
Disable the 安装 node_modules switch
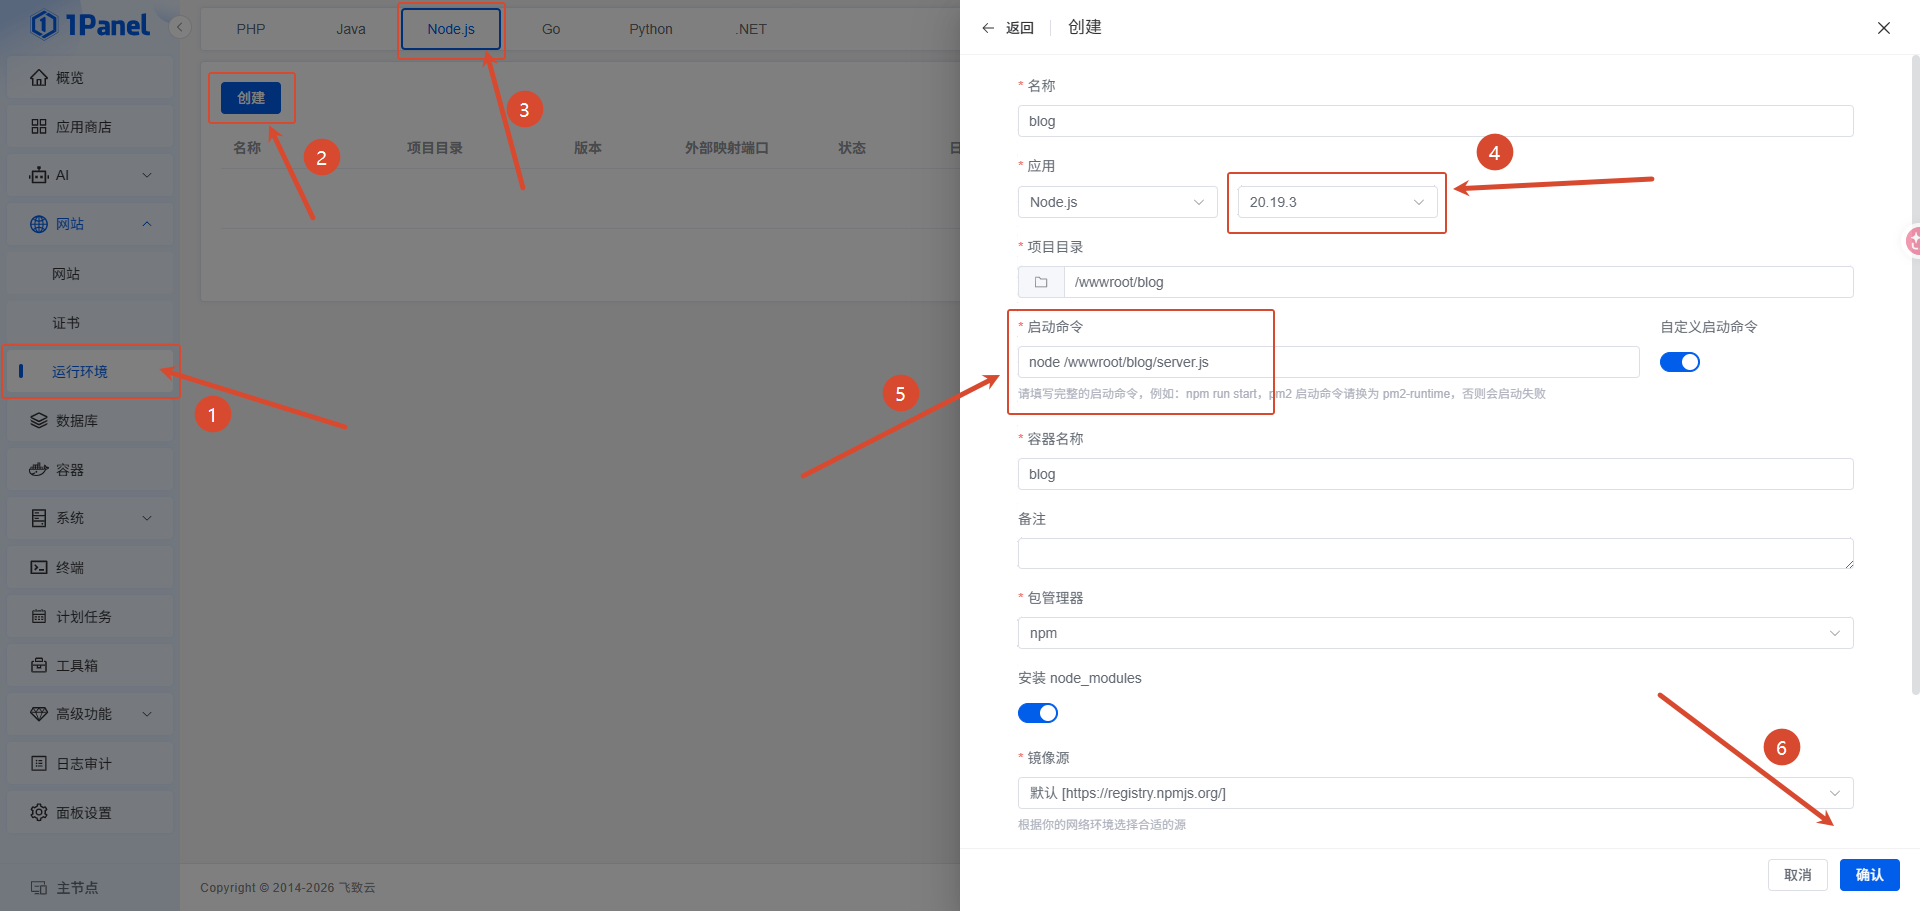click(x=1038, y=713)
